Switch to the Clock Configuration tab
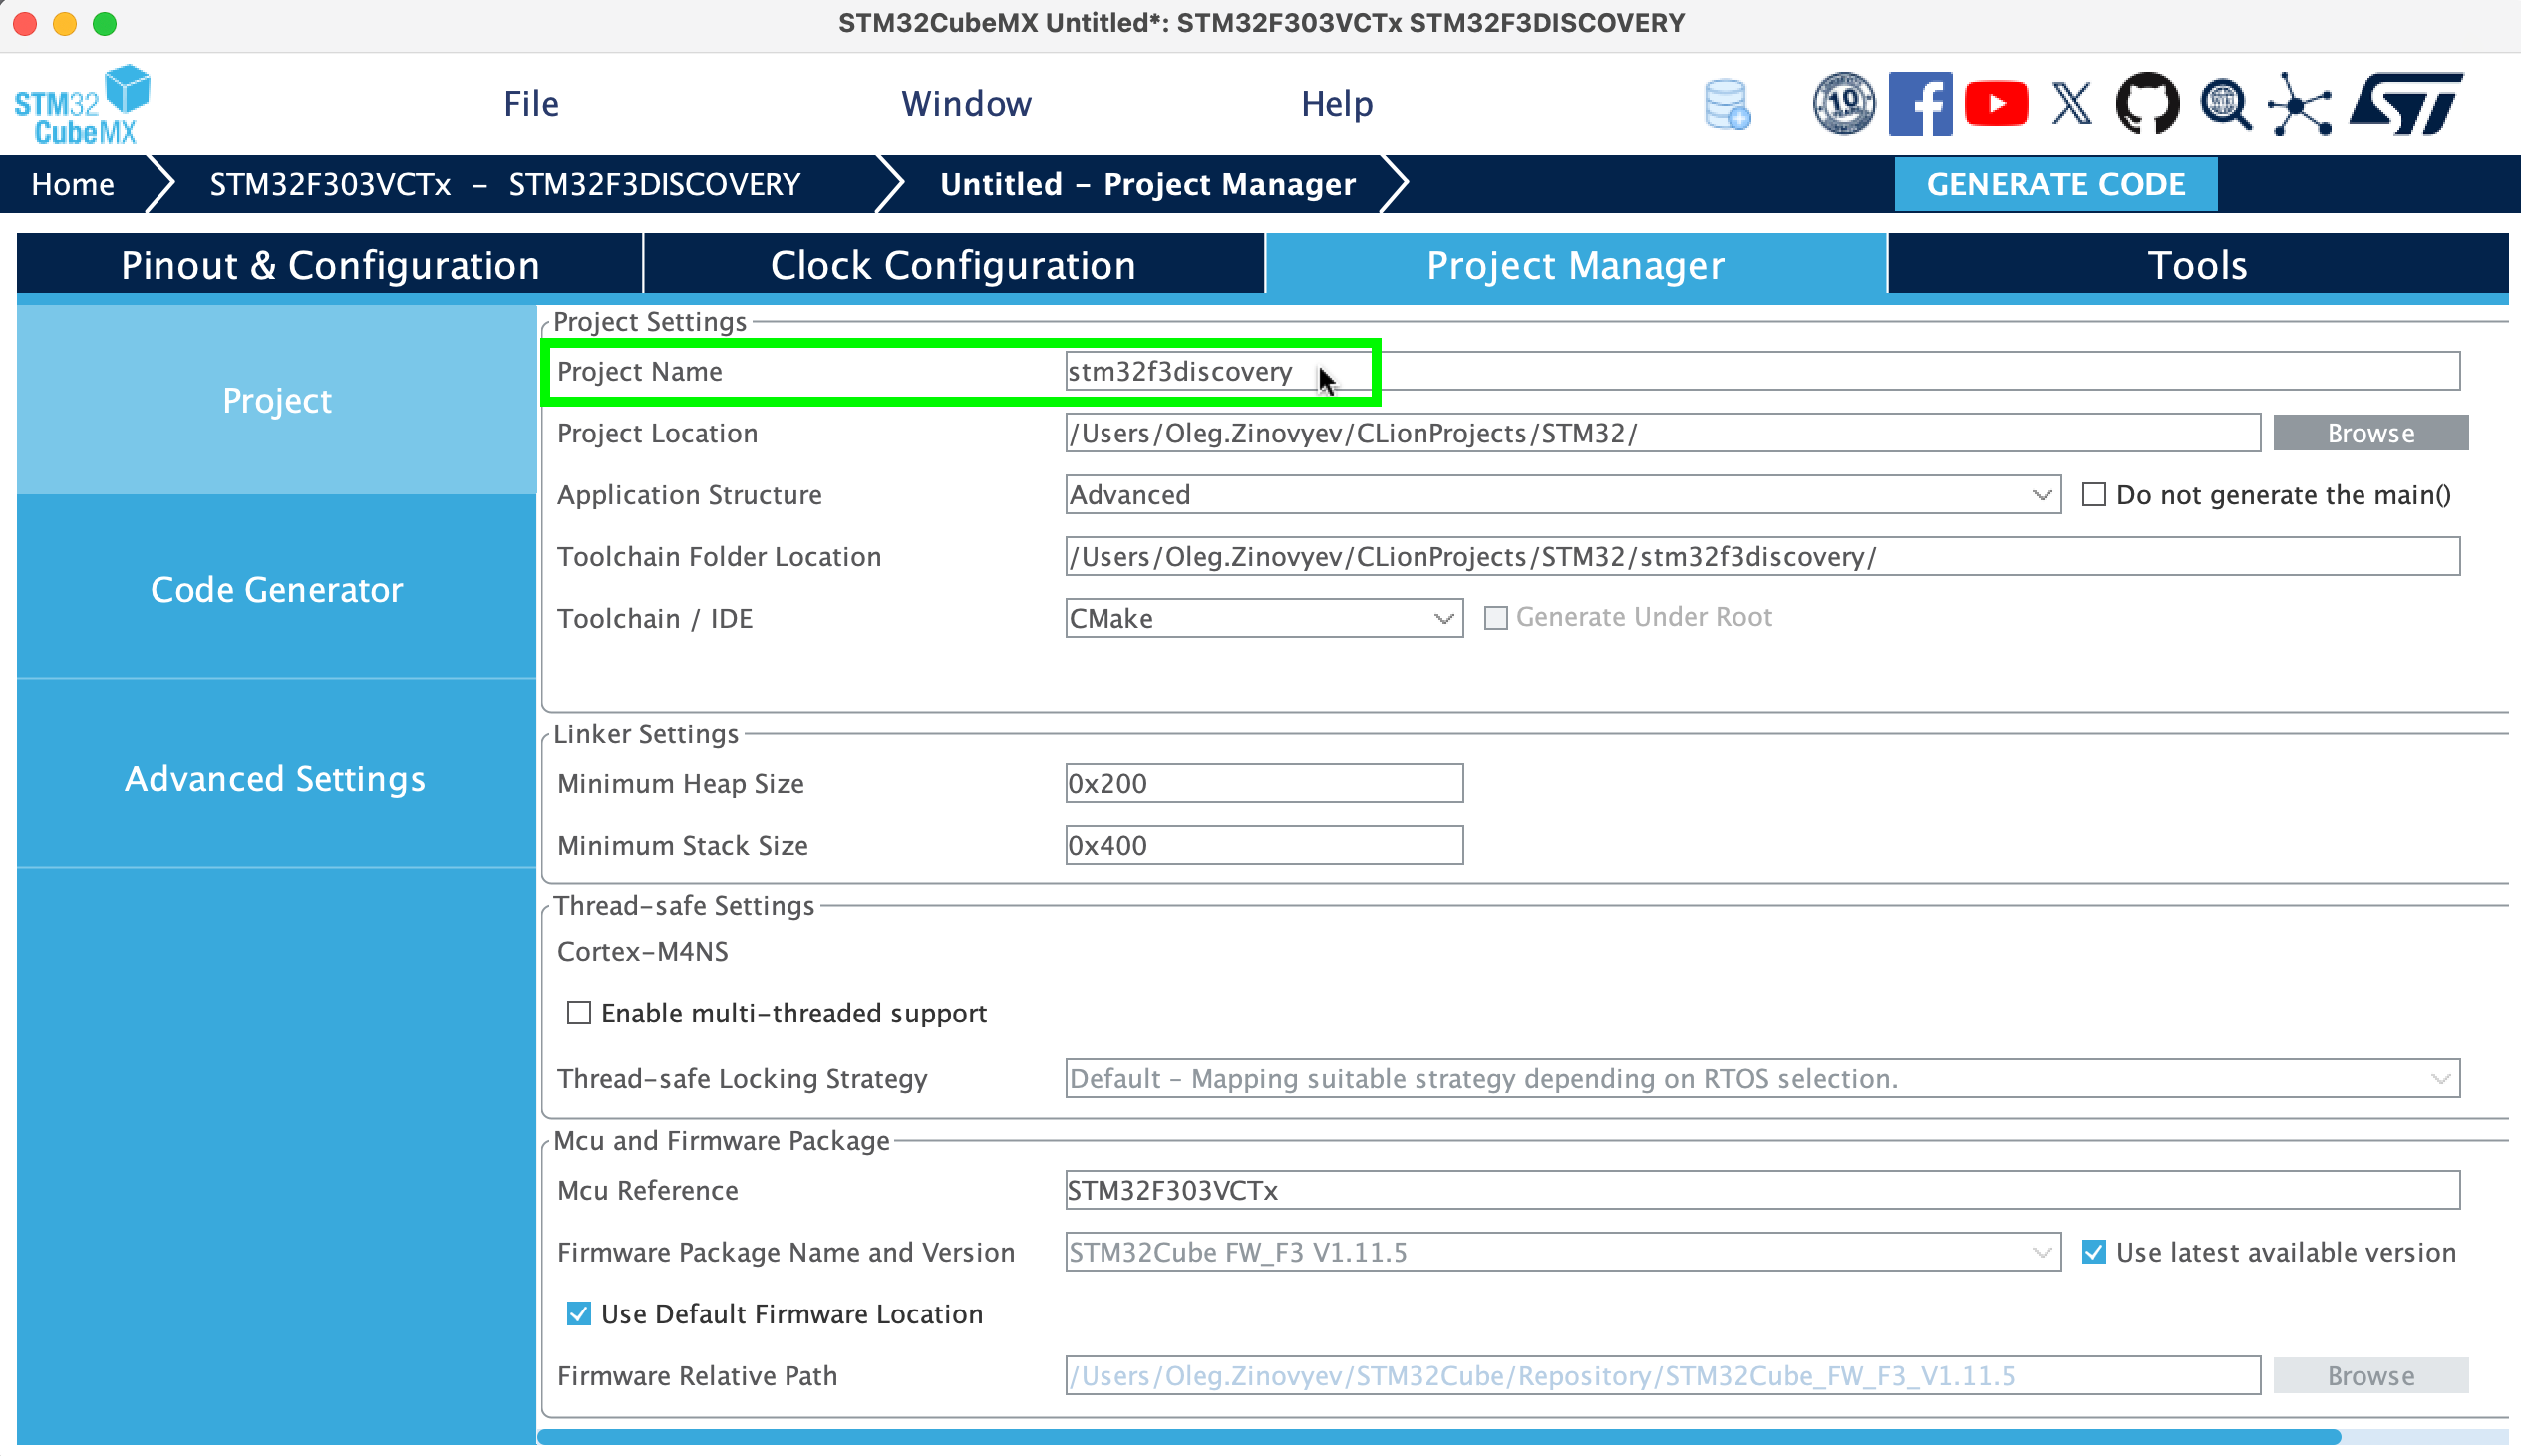2521x1456 pixels. click(952, 264)
